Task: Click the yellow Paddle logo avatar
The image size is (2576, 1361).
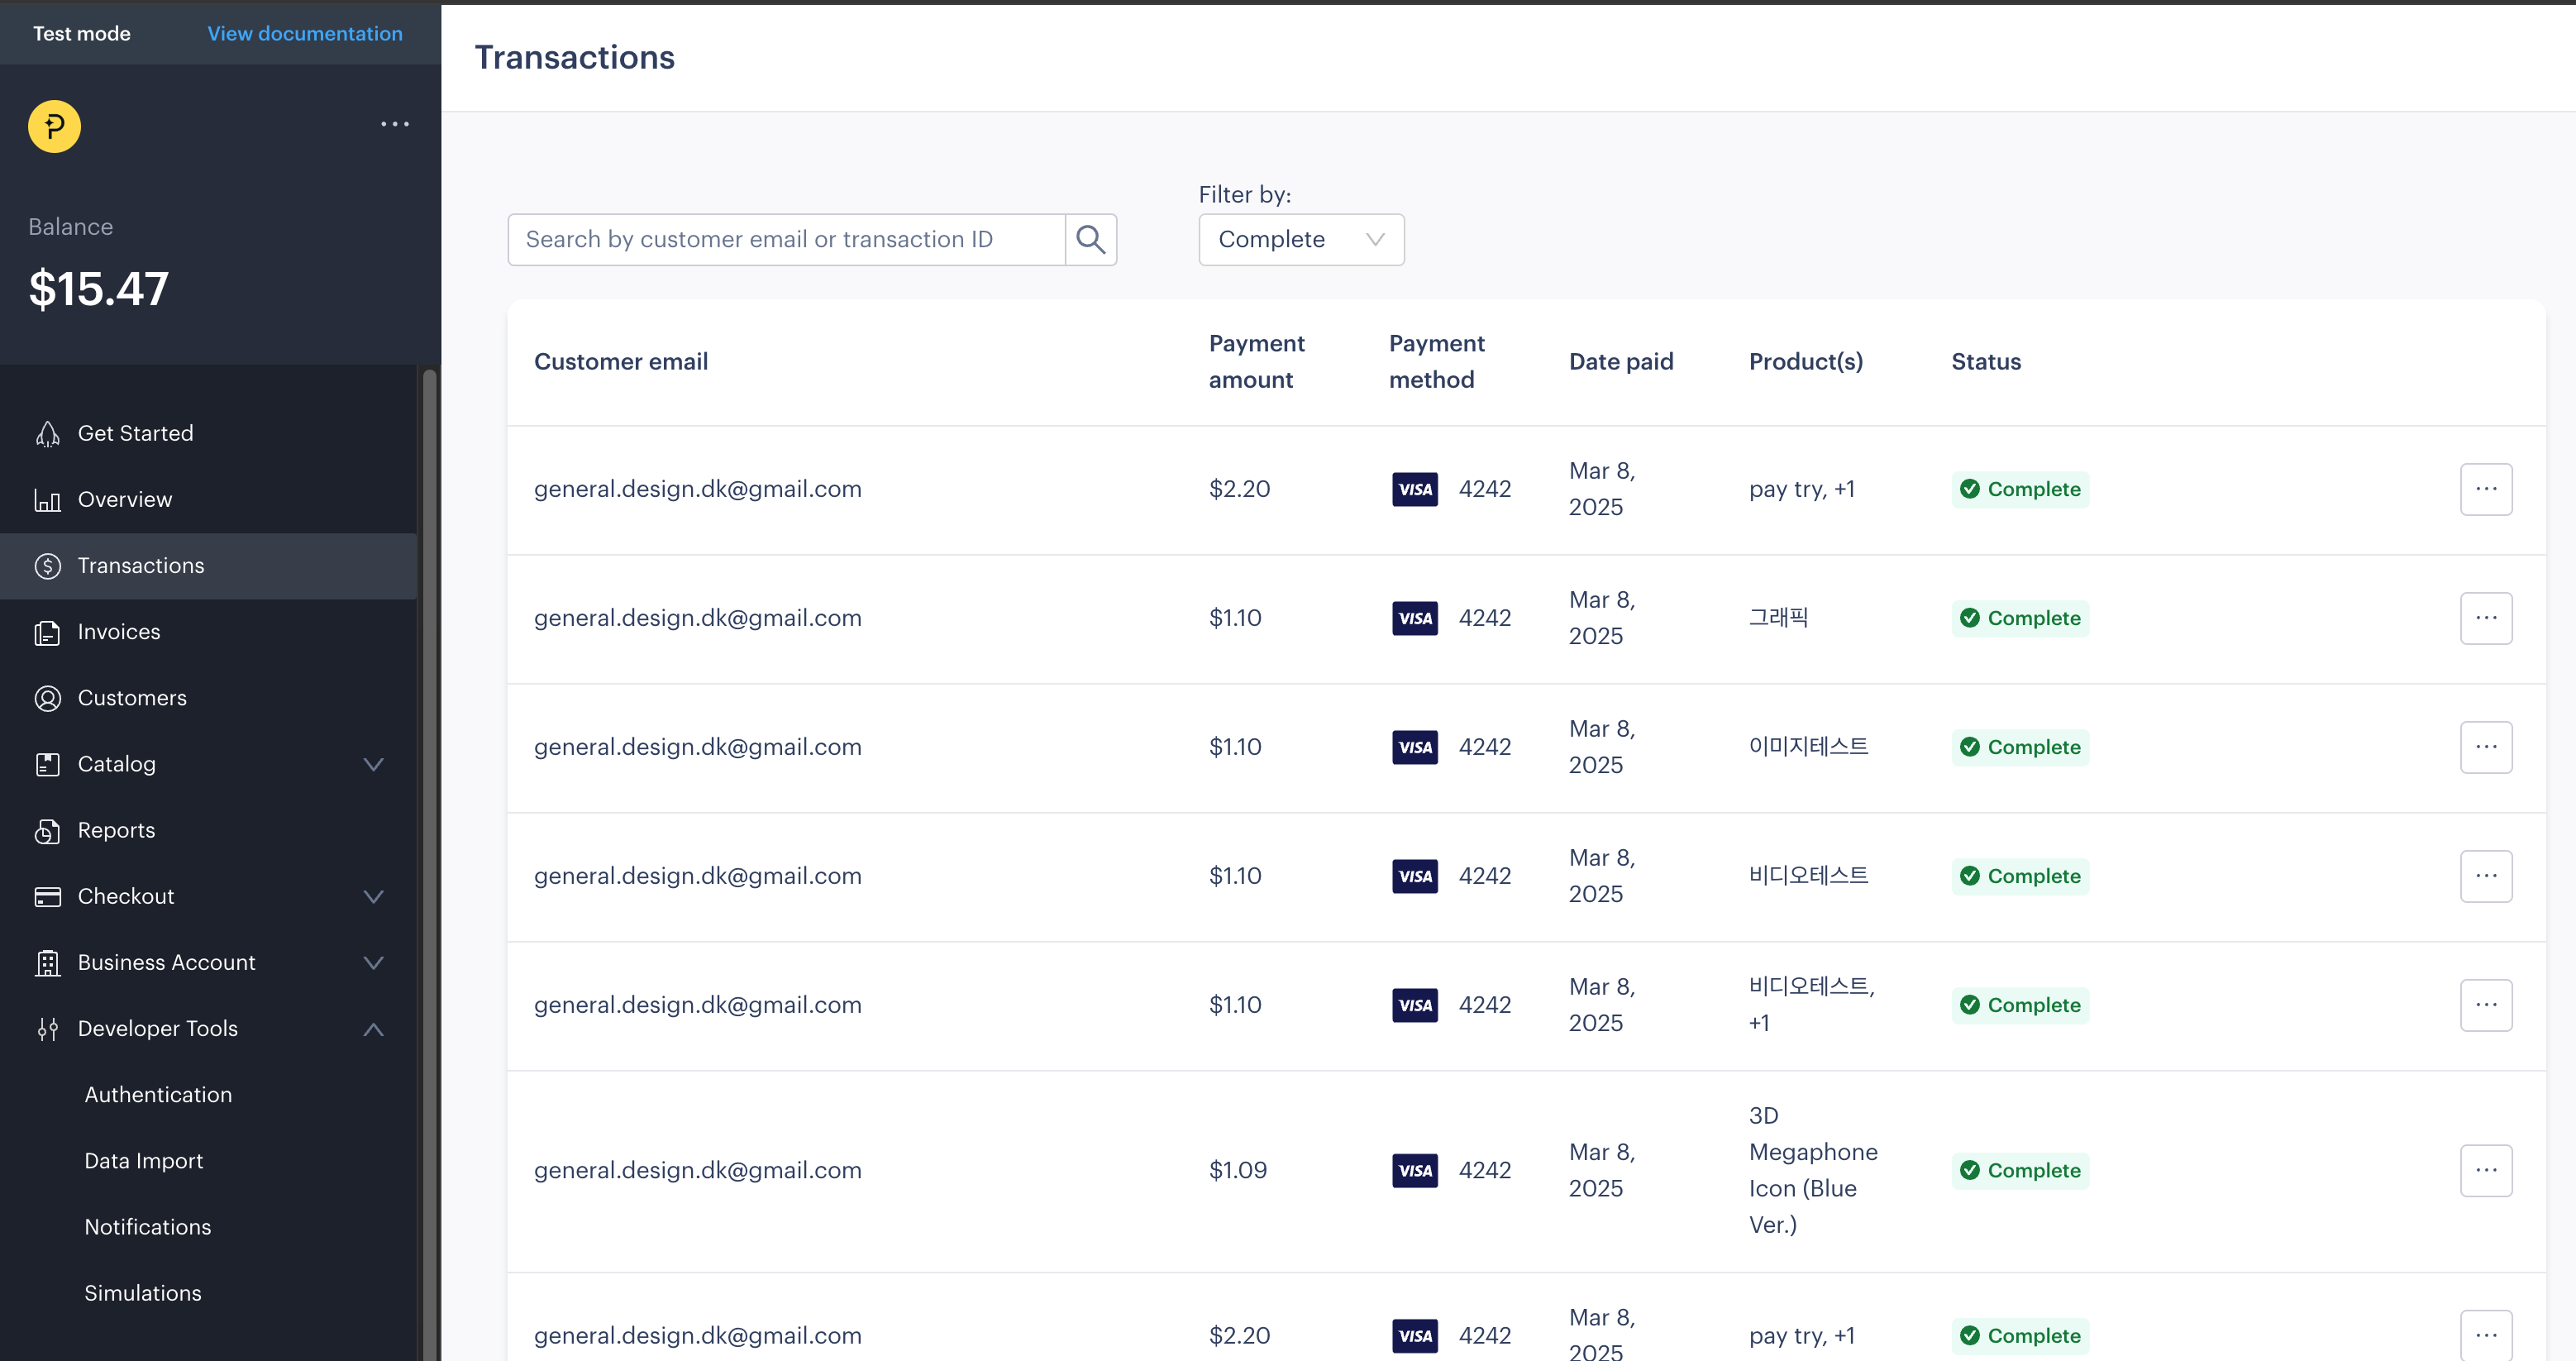Action: (54, 126)
